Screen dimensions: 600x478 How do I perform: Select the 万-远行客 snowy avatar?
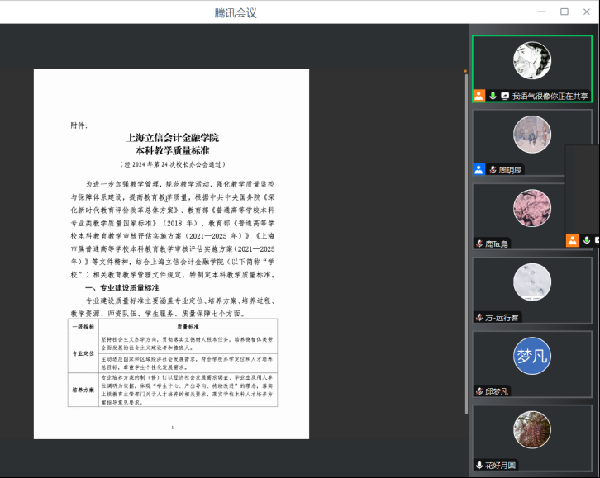coord(531,282)
